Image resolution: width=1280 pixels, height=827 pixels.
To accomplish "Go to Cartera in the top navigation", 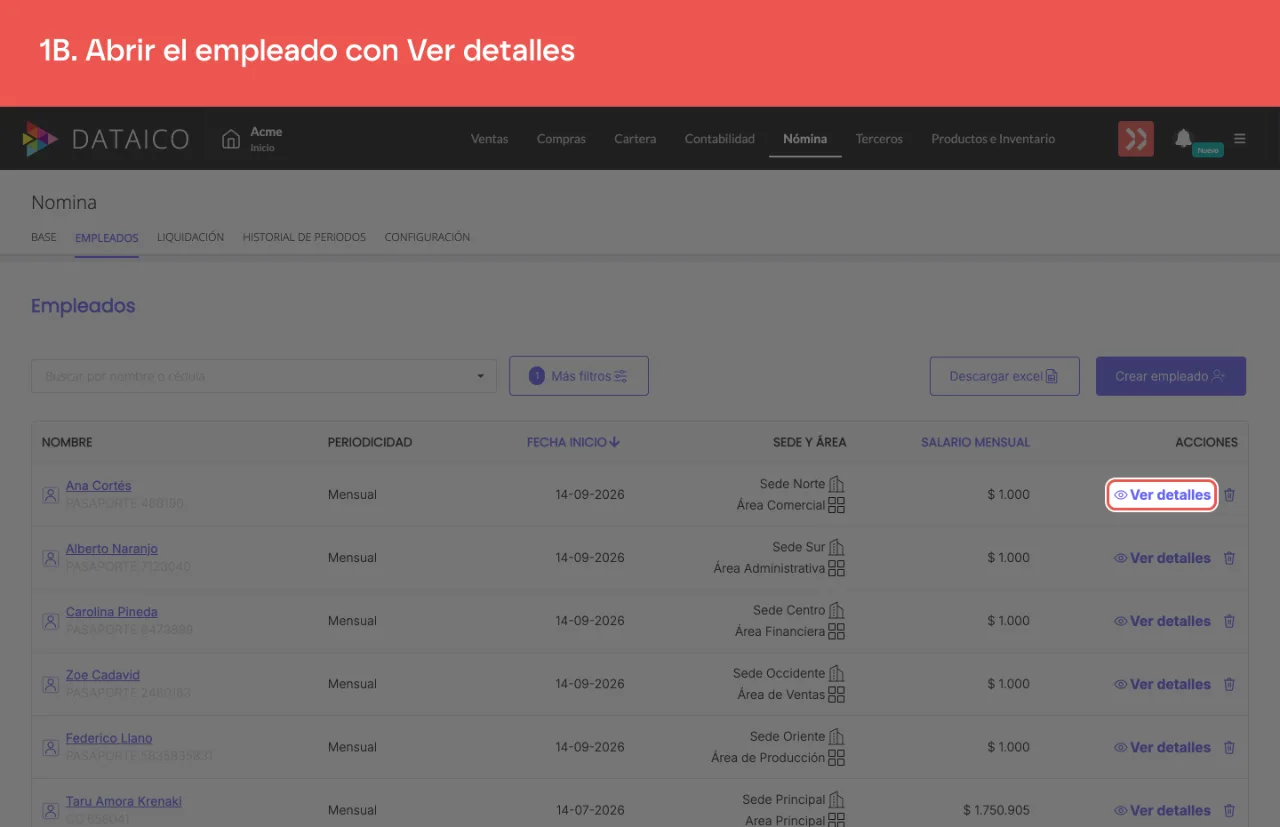I will pyautogui.click(x=635, y=139).
